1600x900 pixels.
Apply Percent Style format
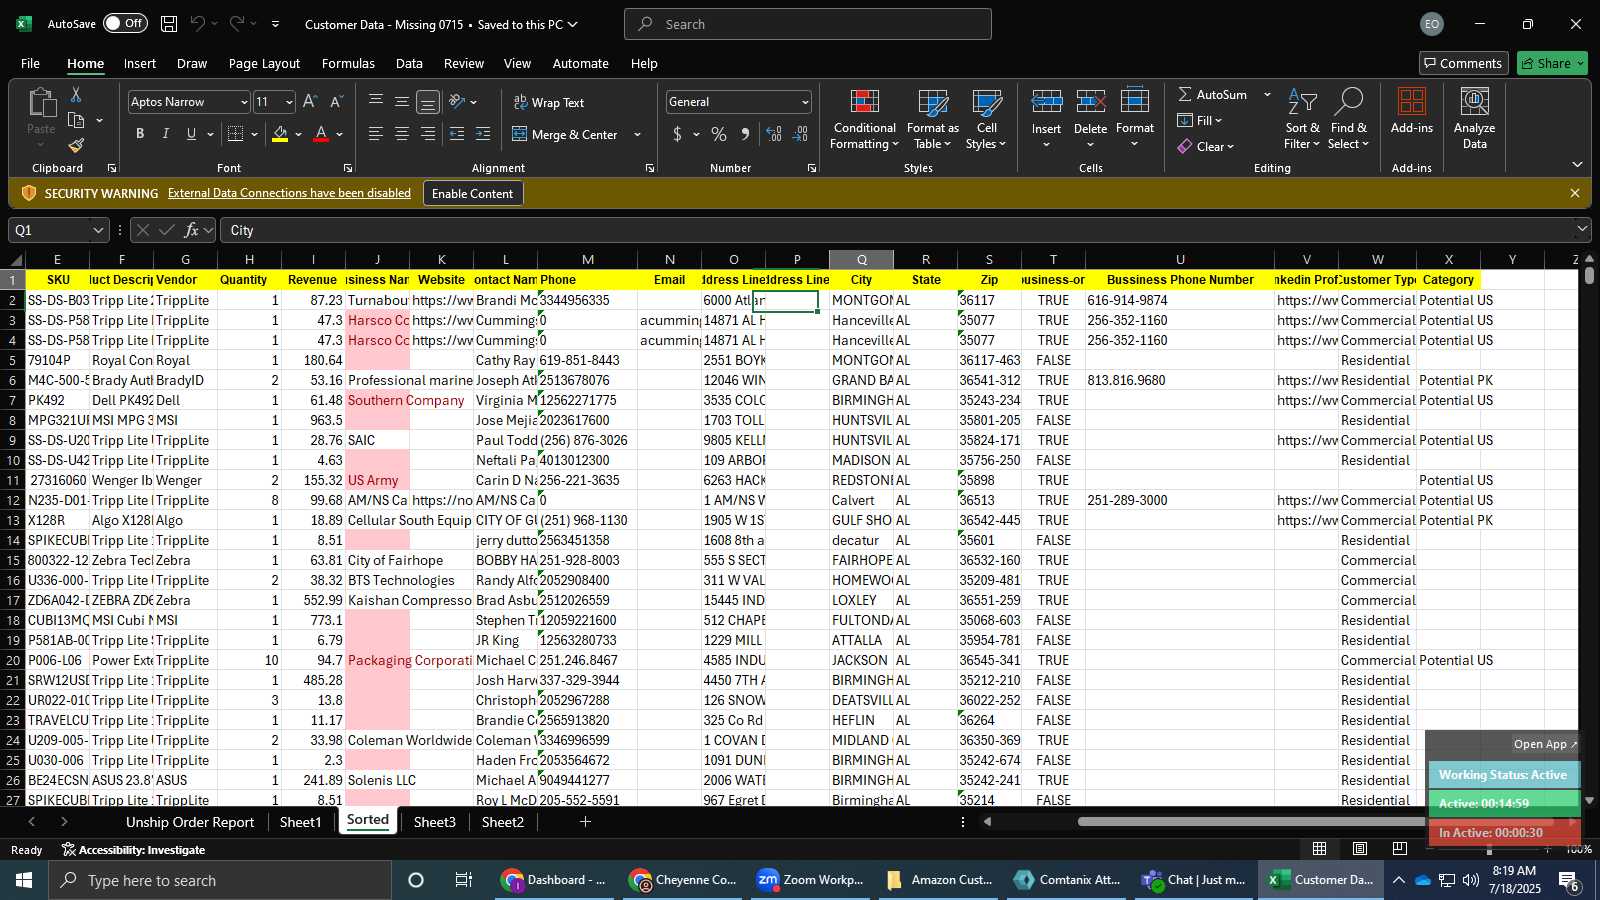pos(719,134)
